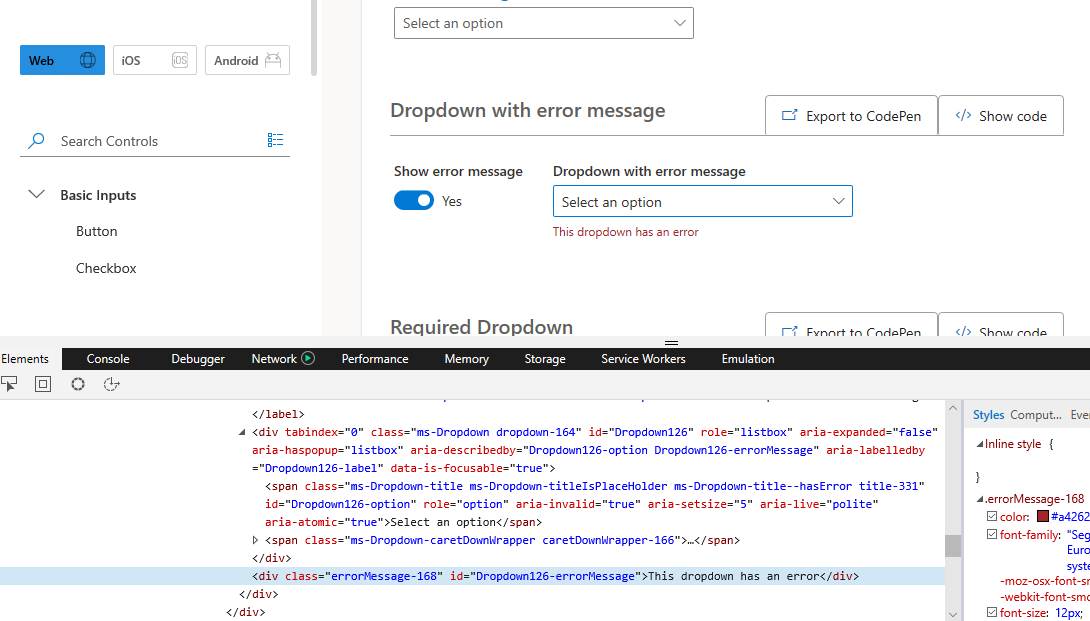The height and width of the screenshot is (621, 1090).
Task: Collapse the Basic Inputs section
Action: (37, 195)
